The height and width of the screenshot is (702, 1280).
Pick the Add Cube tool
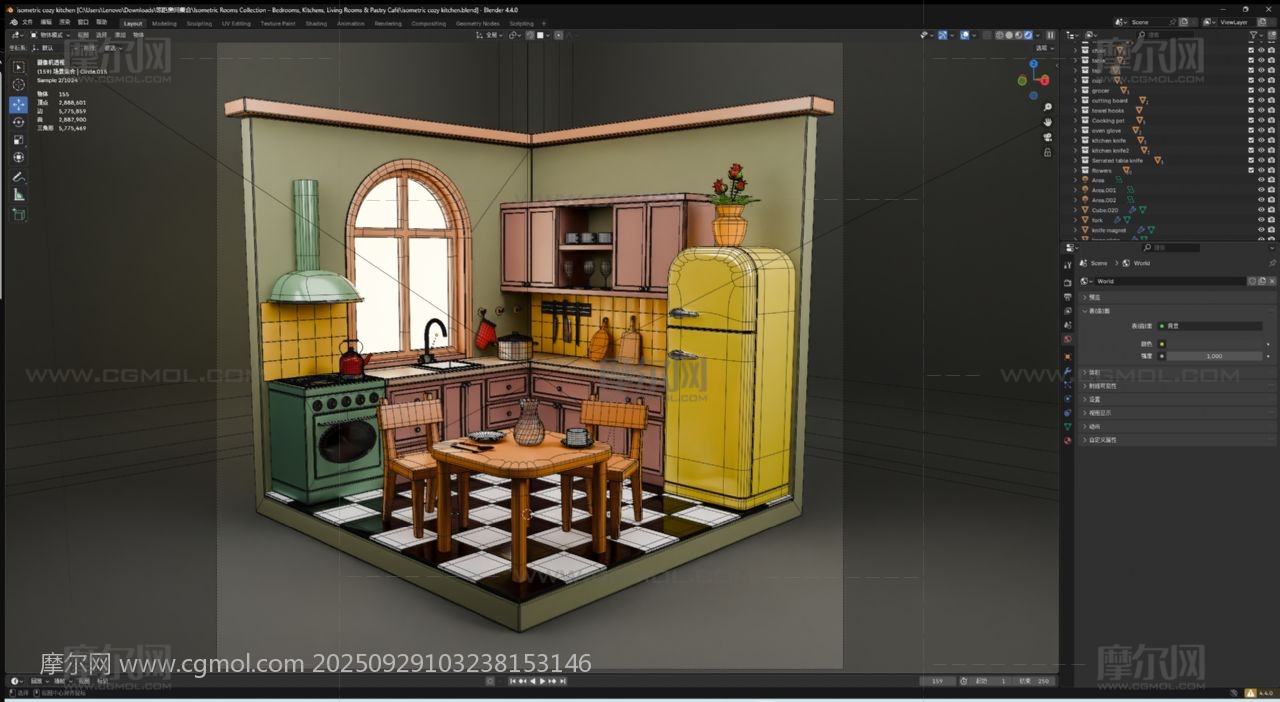(18, 214)
